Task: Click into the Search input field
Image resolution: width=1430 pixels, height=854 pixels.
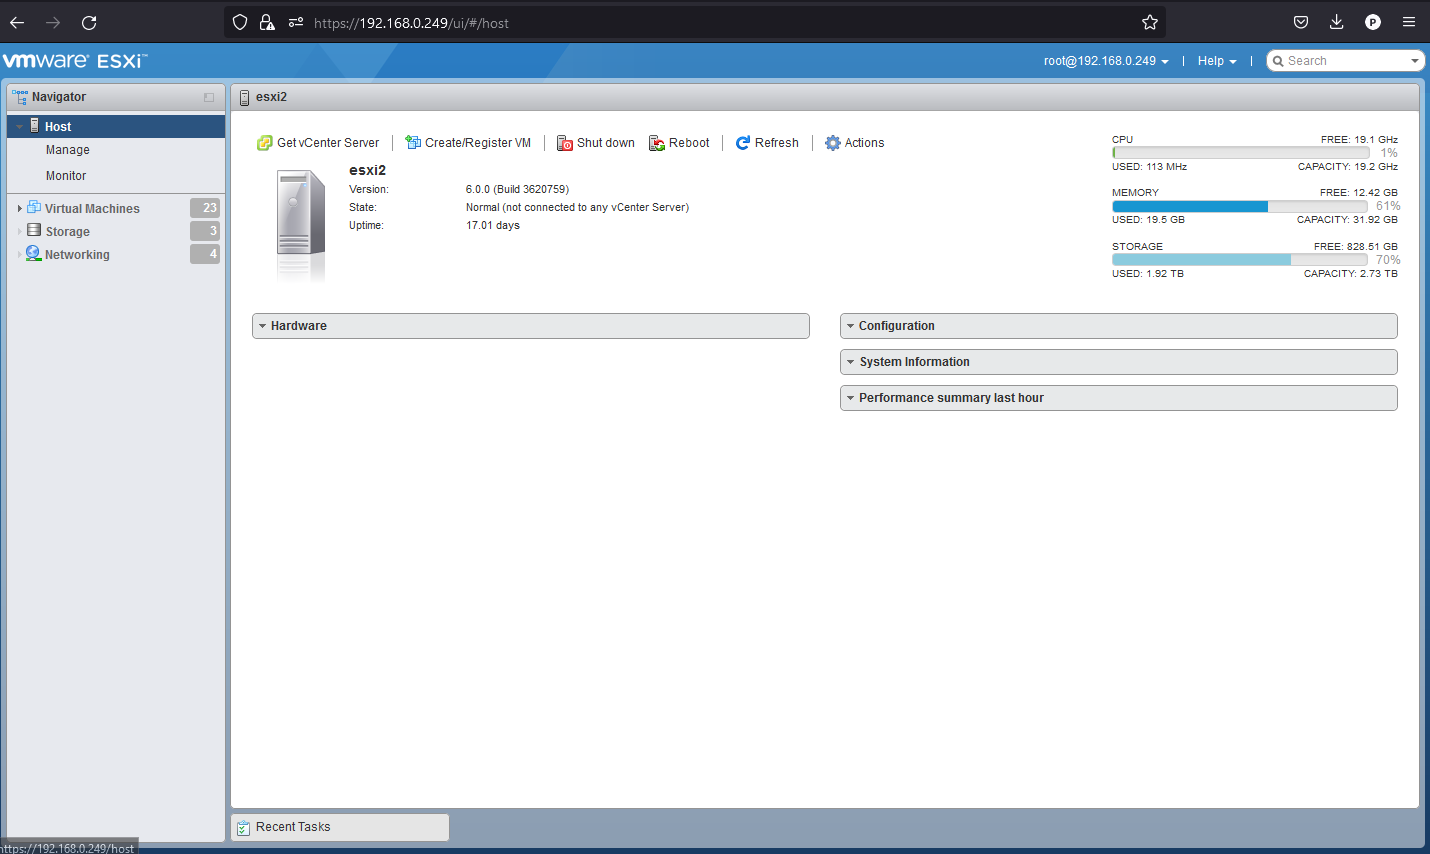Action: click(x=1346, y=61)
